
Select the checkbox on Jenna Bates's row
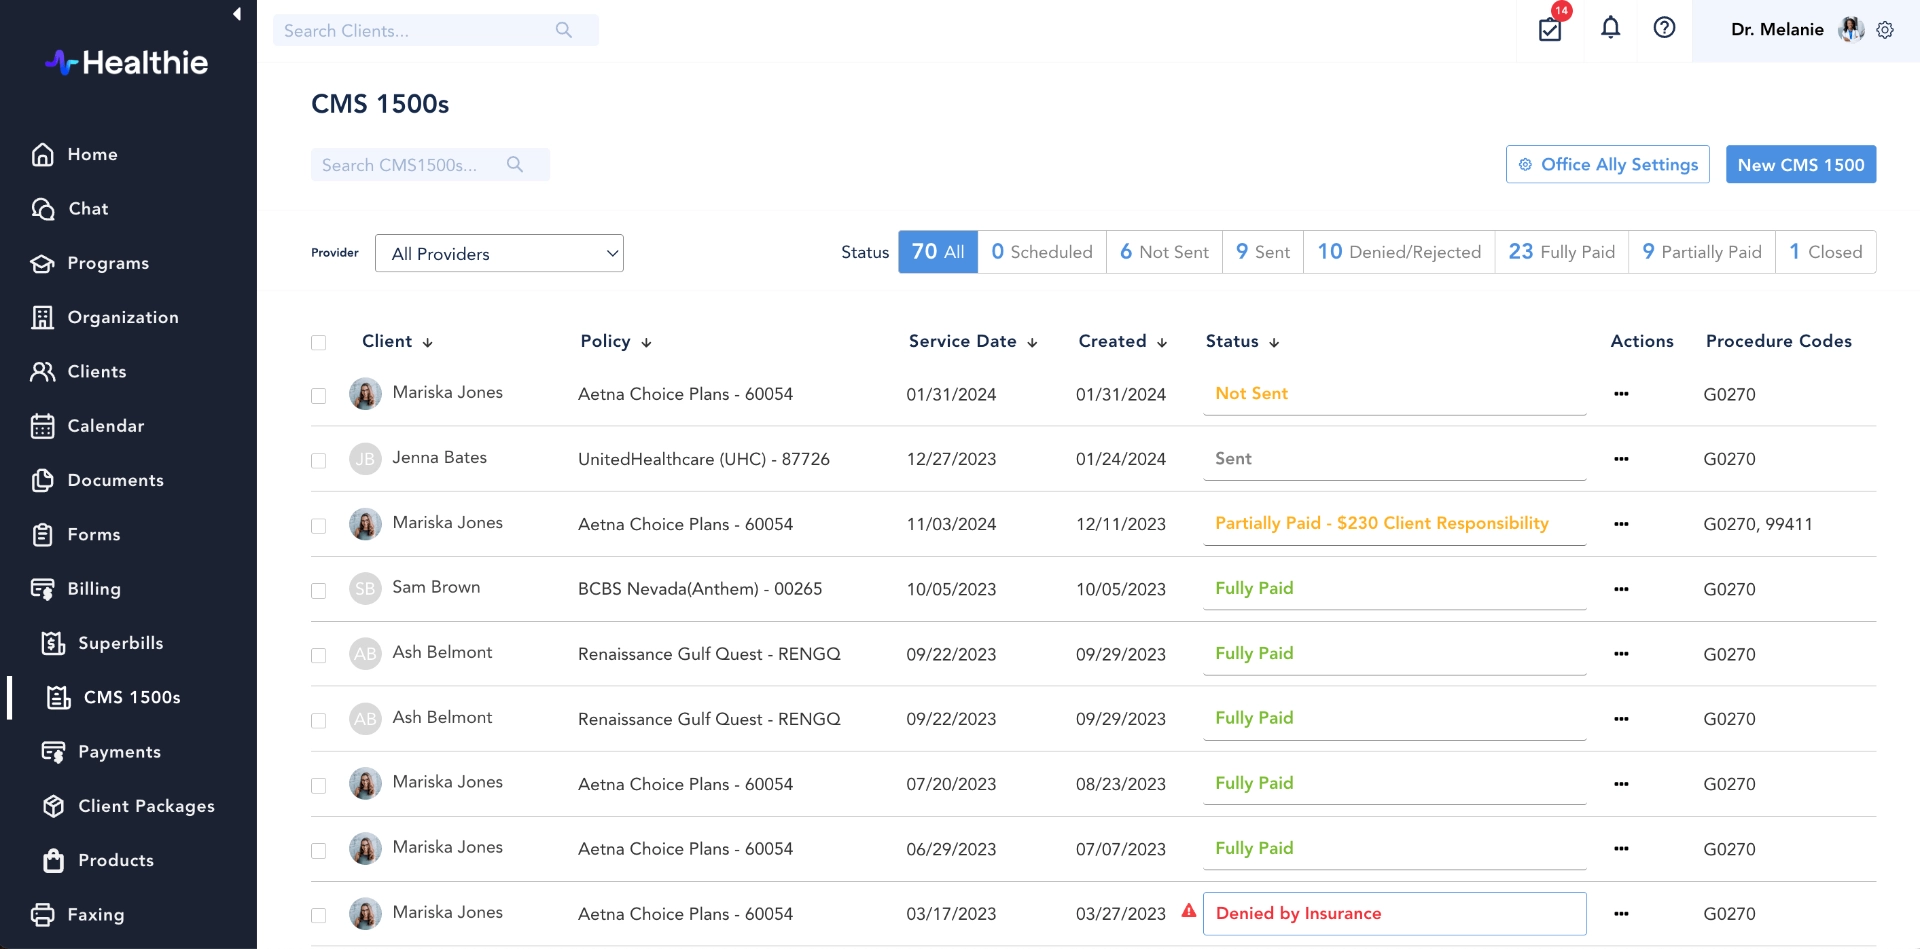(318, 461)
